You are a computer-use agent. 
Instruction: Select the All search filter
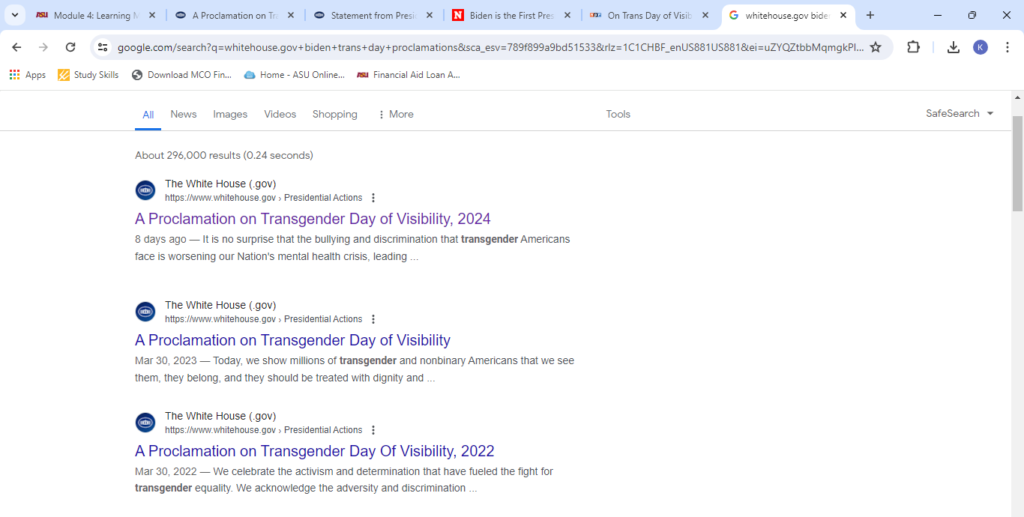click(148, 114)
